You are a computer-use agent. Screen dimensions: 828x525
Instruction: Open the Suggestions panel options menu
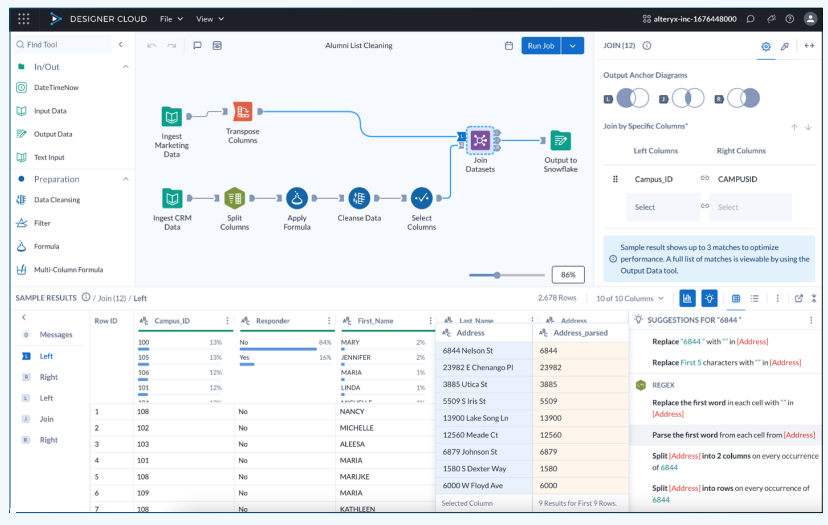point(811,320)
